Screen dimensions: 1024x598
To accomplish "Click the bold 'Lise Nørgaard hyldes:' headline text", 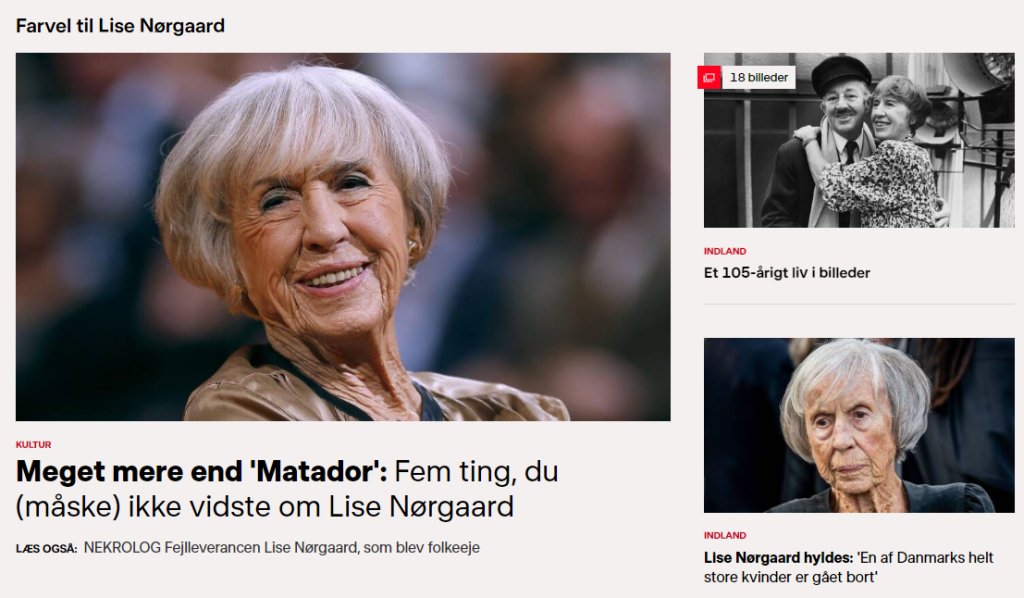I will (x=778, y=558).
